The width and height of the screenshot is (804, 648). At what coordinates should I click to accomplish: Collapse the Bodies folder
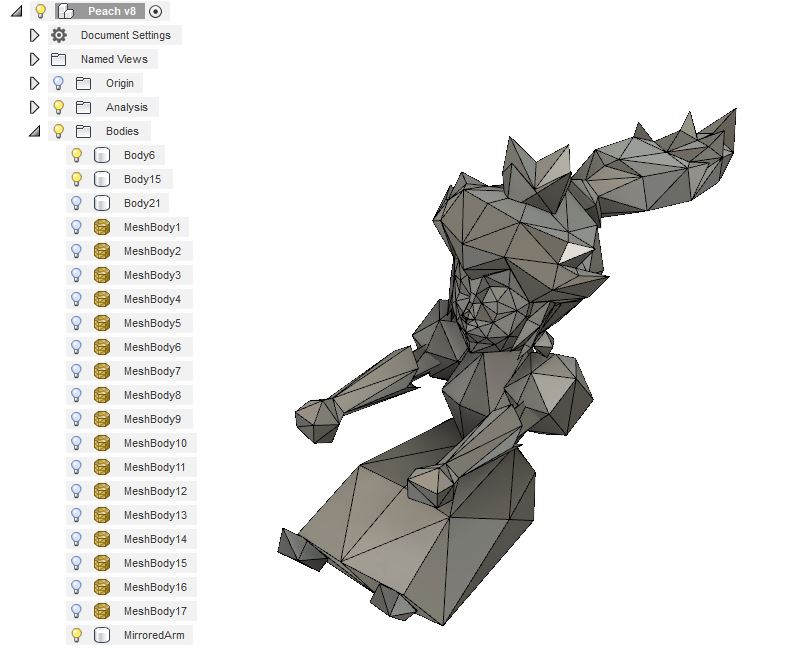34,131
